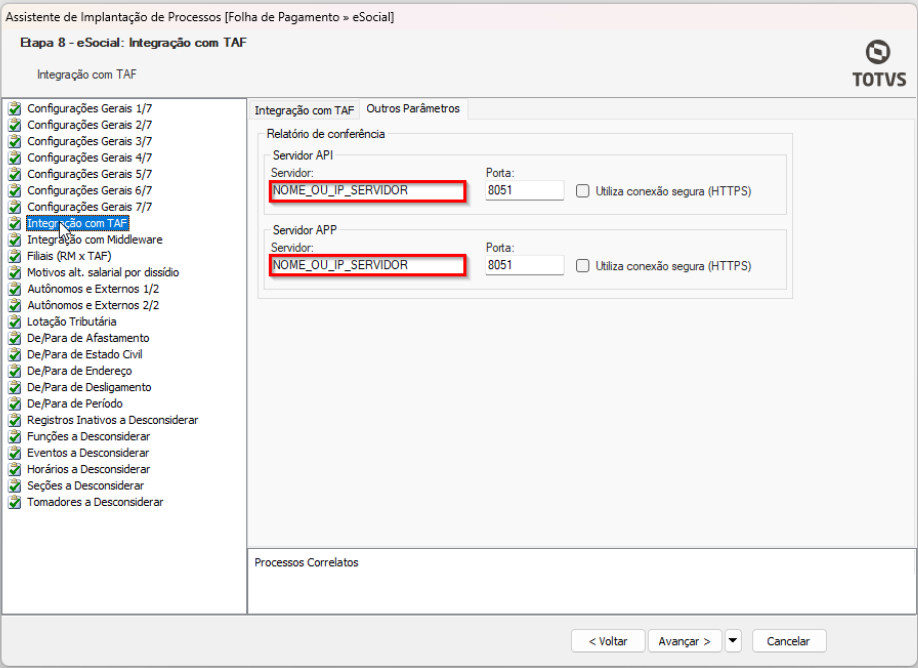Open Motivos alt. salarial por dissídio step

click(x=103, y=272)
